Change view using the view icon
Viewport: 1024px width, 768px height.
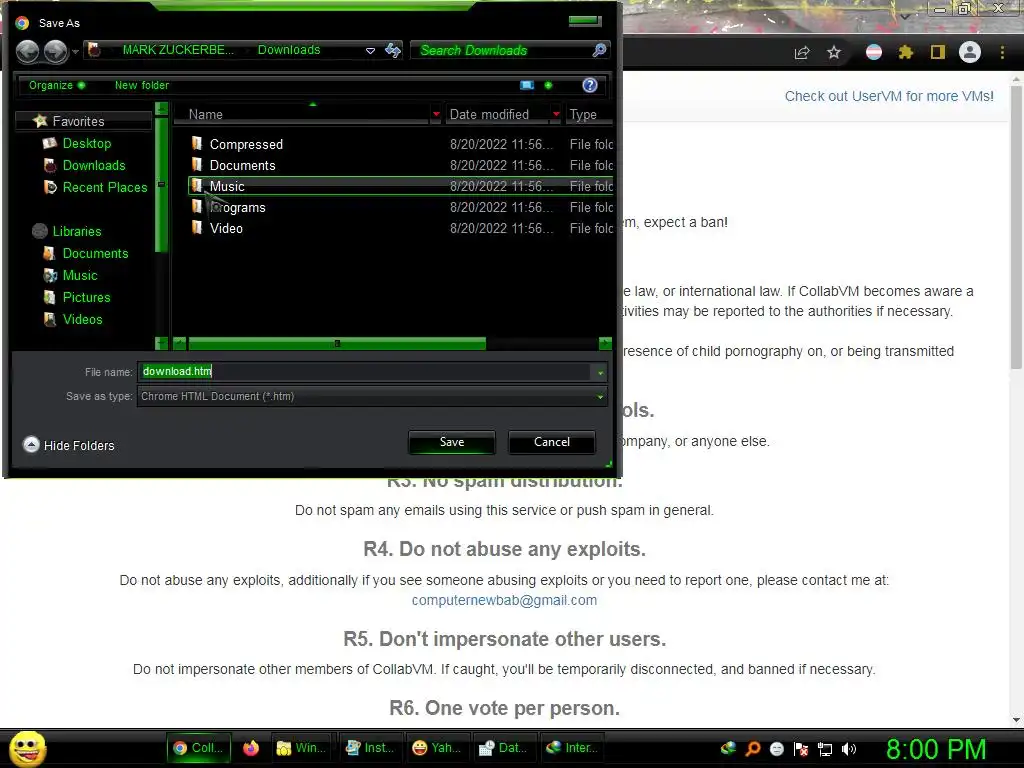[x=527, y=85]
